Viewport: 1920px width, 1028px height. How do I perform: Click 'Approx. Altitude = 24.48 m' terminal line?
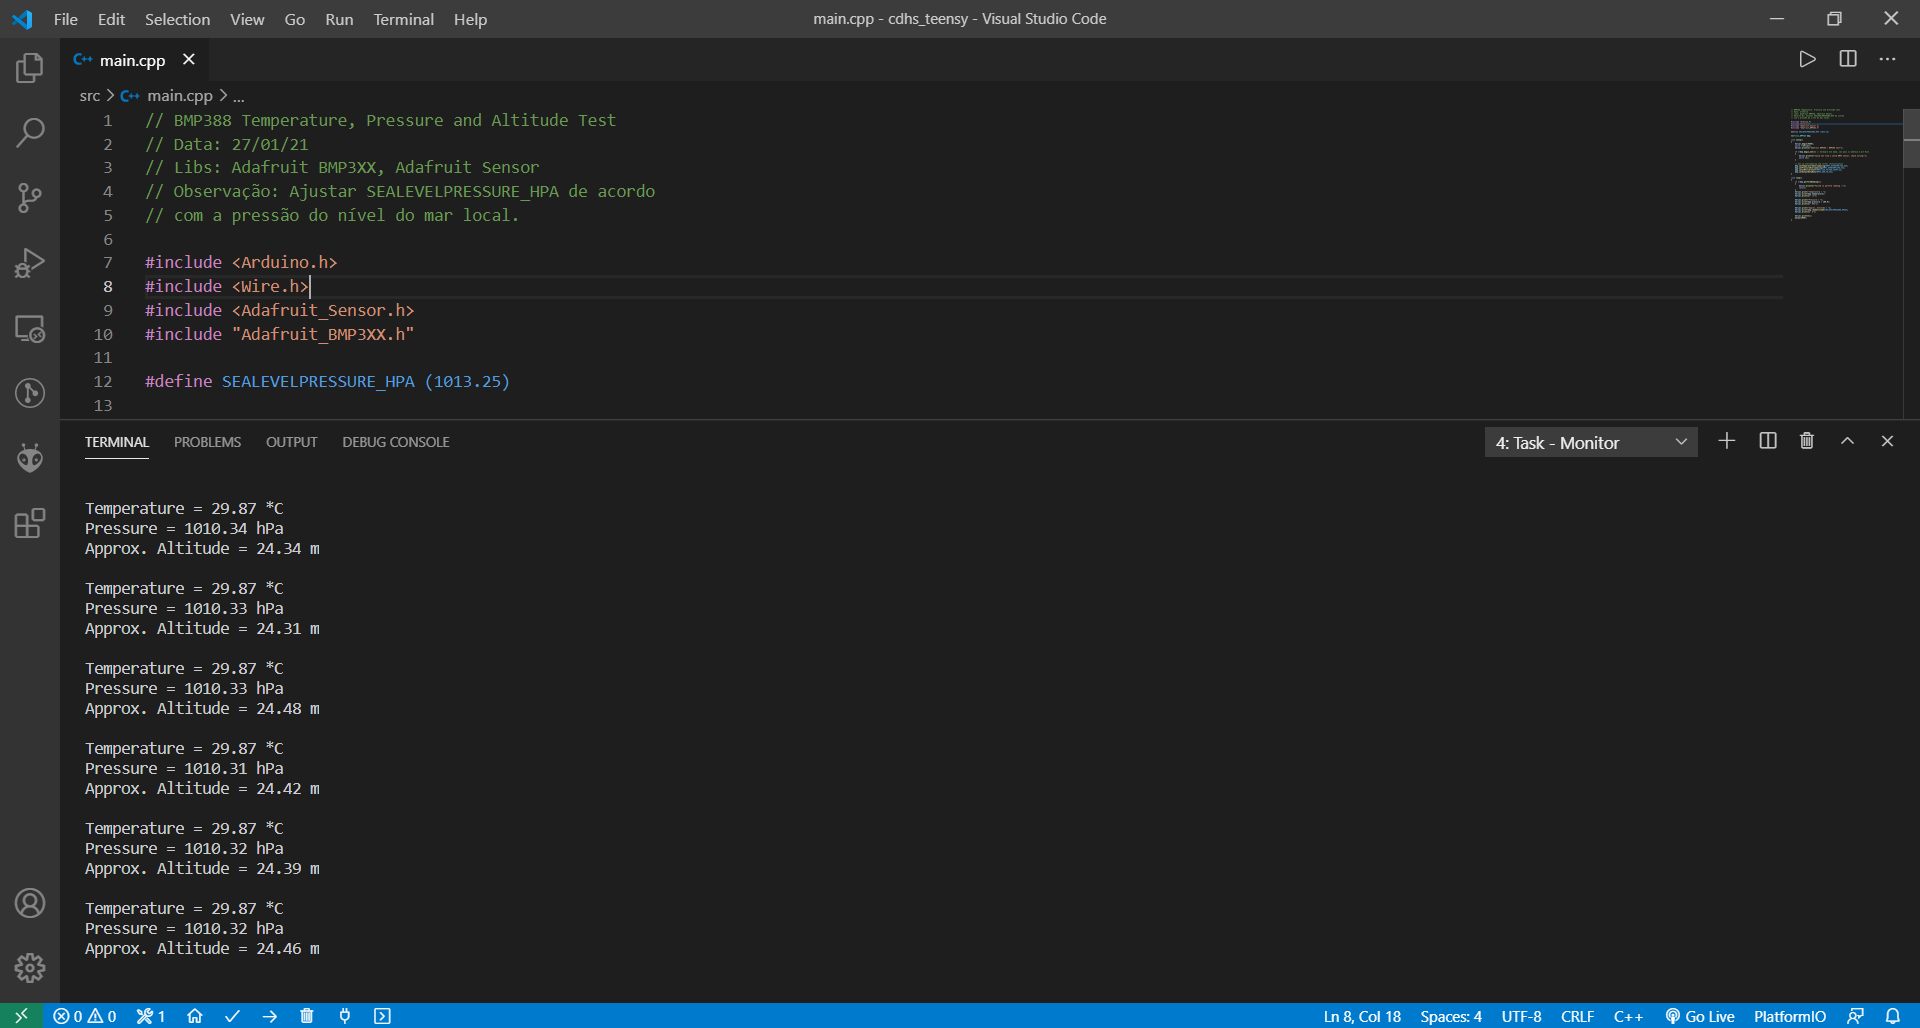pyautogui.click(x=202, y=709)
